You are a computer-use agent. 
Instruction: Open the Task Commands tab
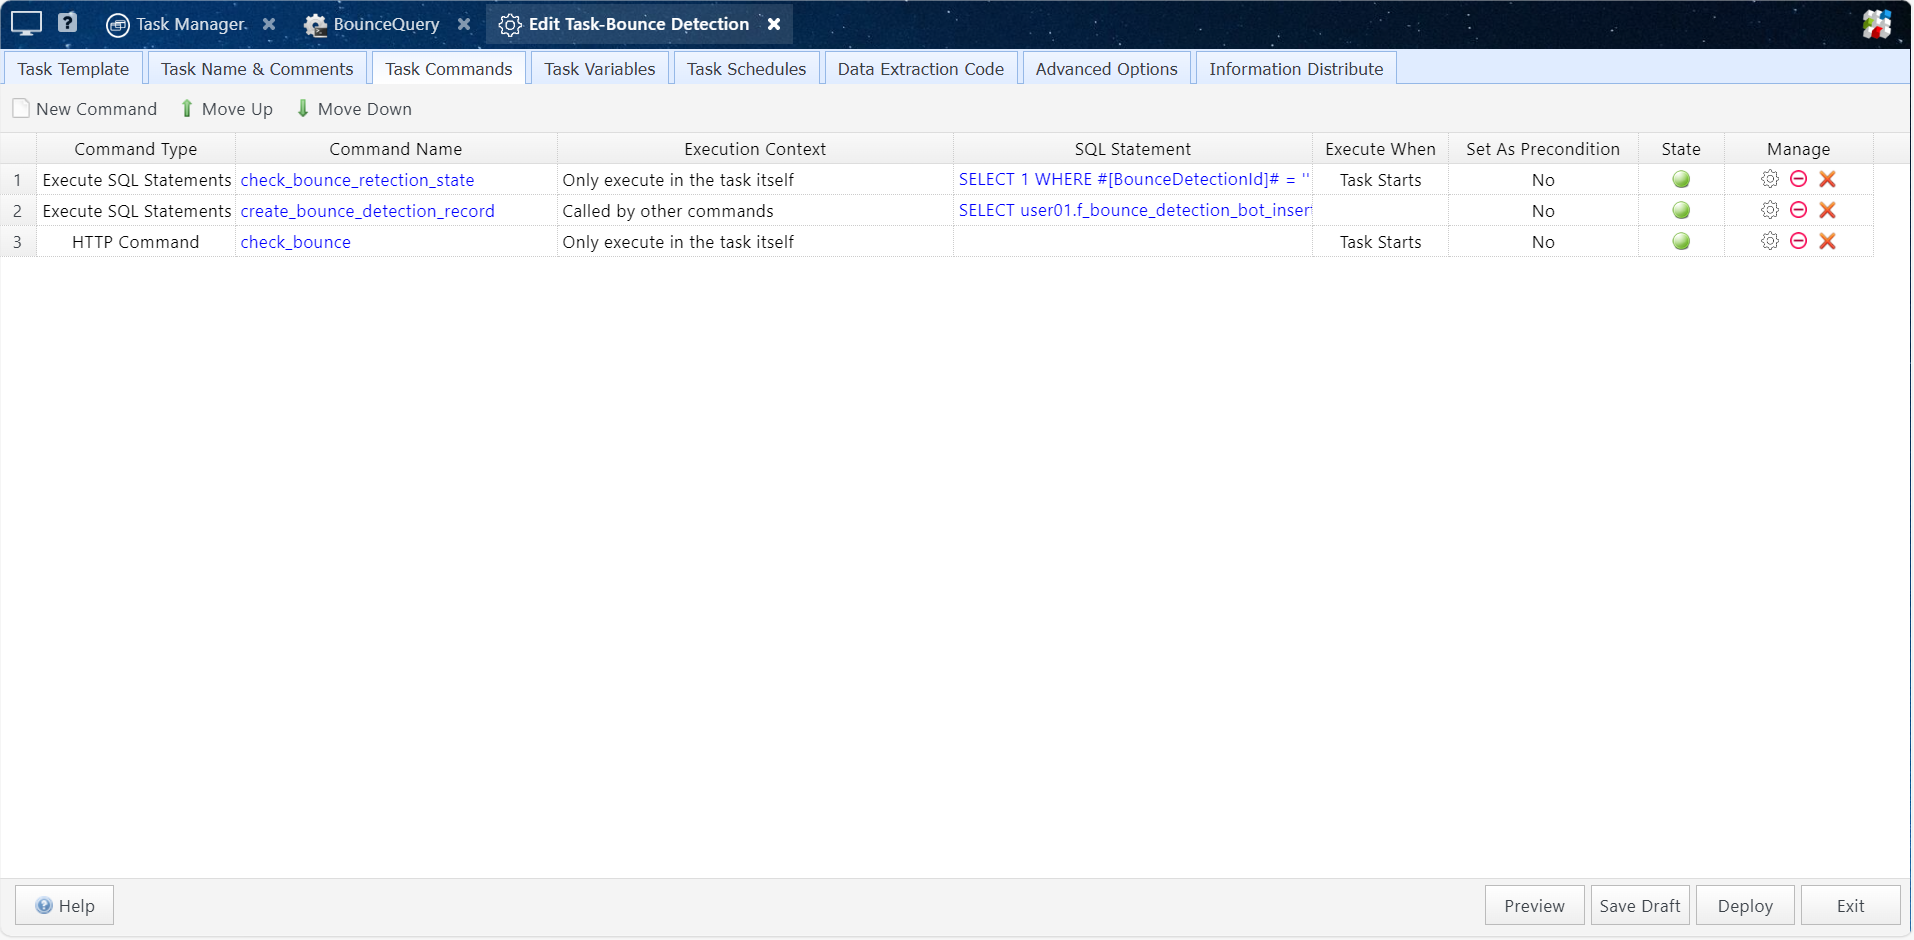[x=449, y=69]
